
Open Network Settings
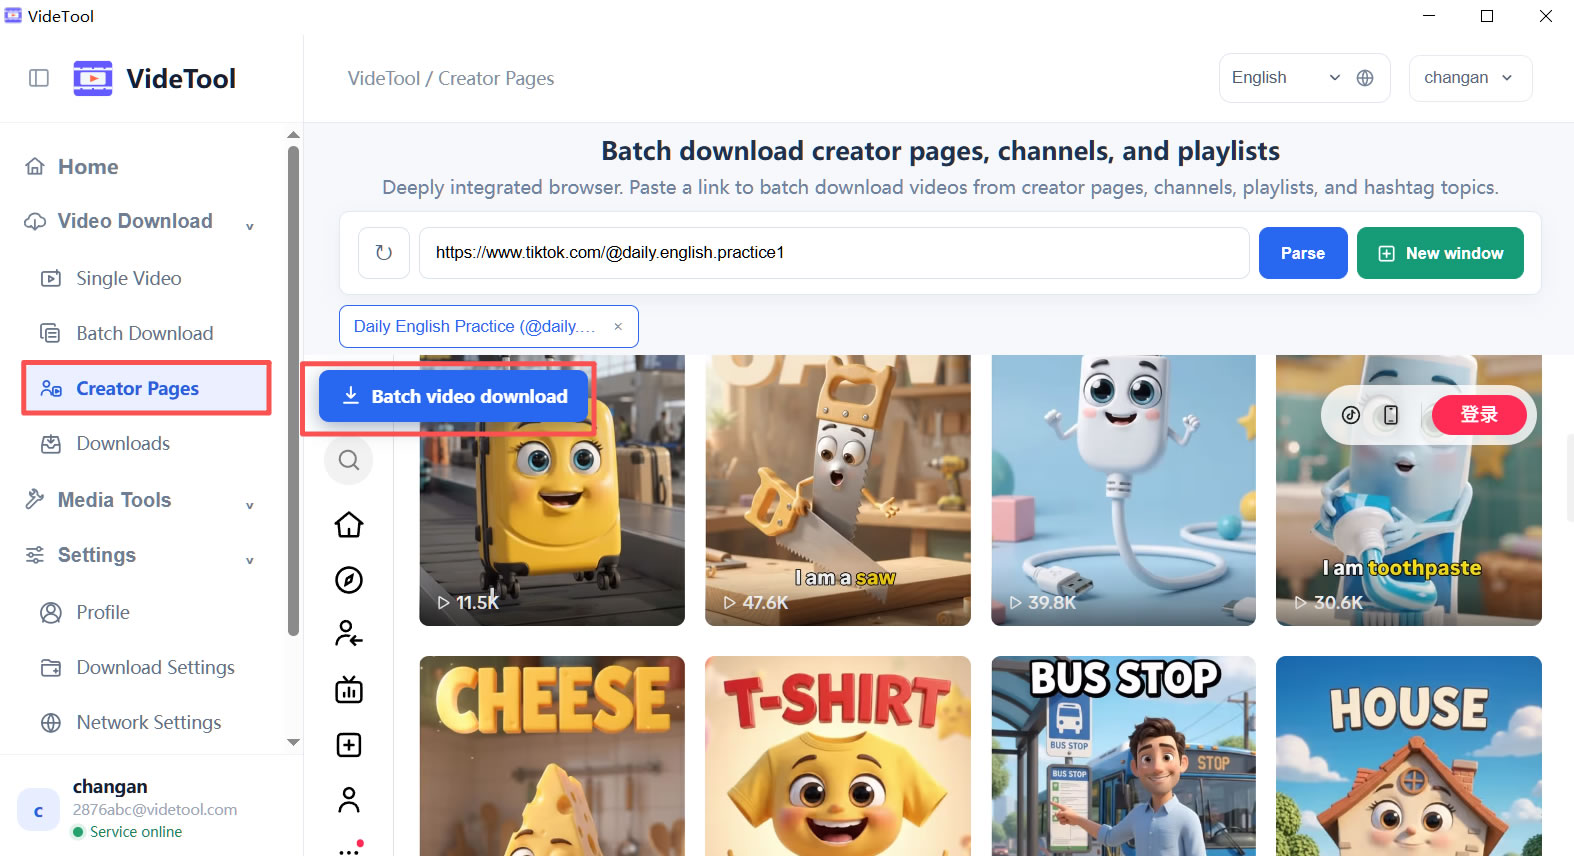click(x=149, y=723)
